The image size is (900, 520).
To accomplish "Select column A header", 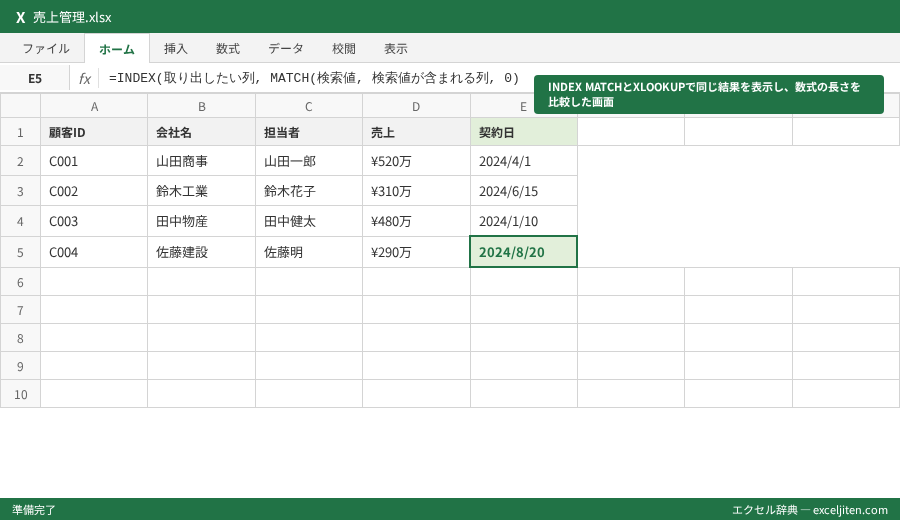I will (x=94, y=106).
